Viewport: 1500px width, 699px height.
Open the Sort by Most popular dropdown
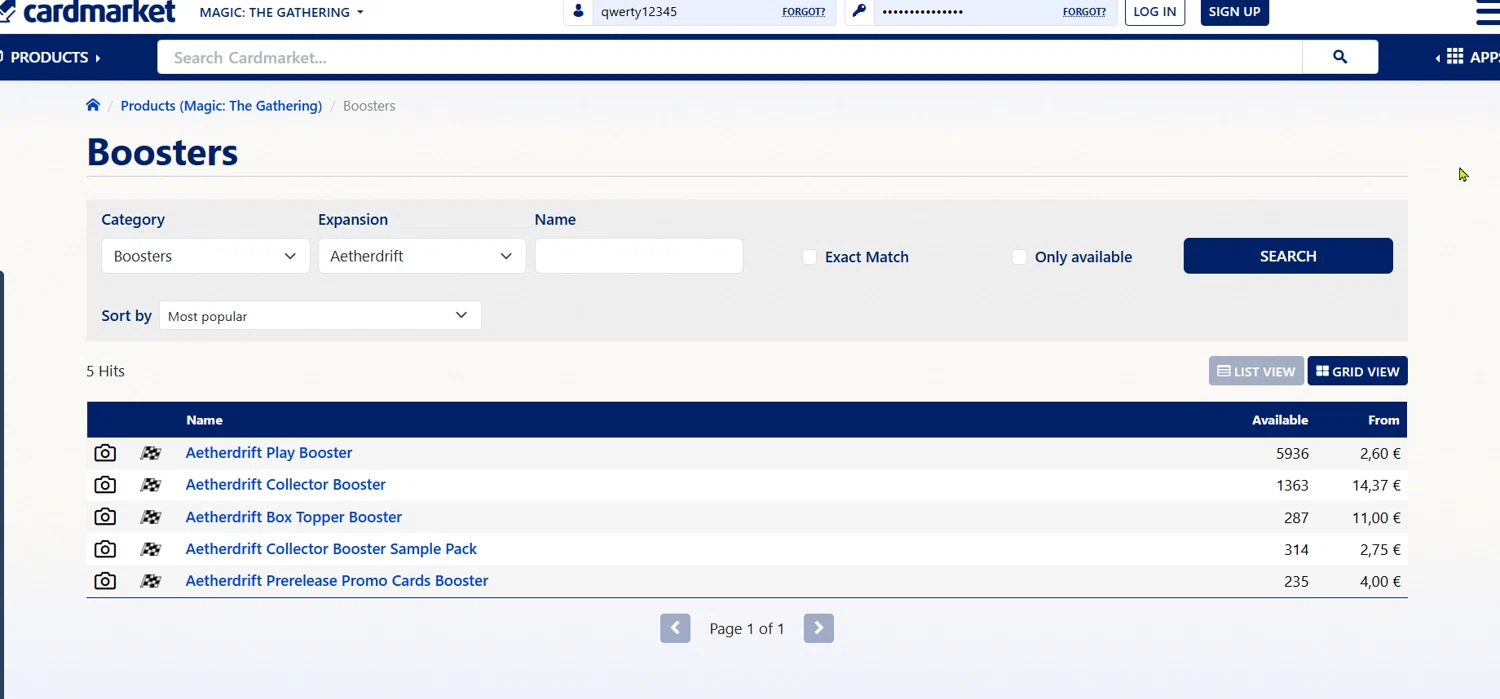click(x=320, y=316)
